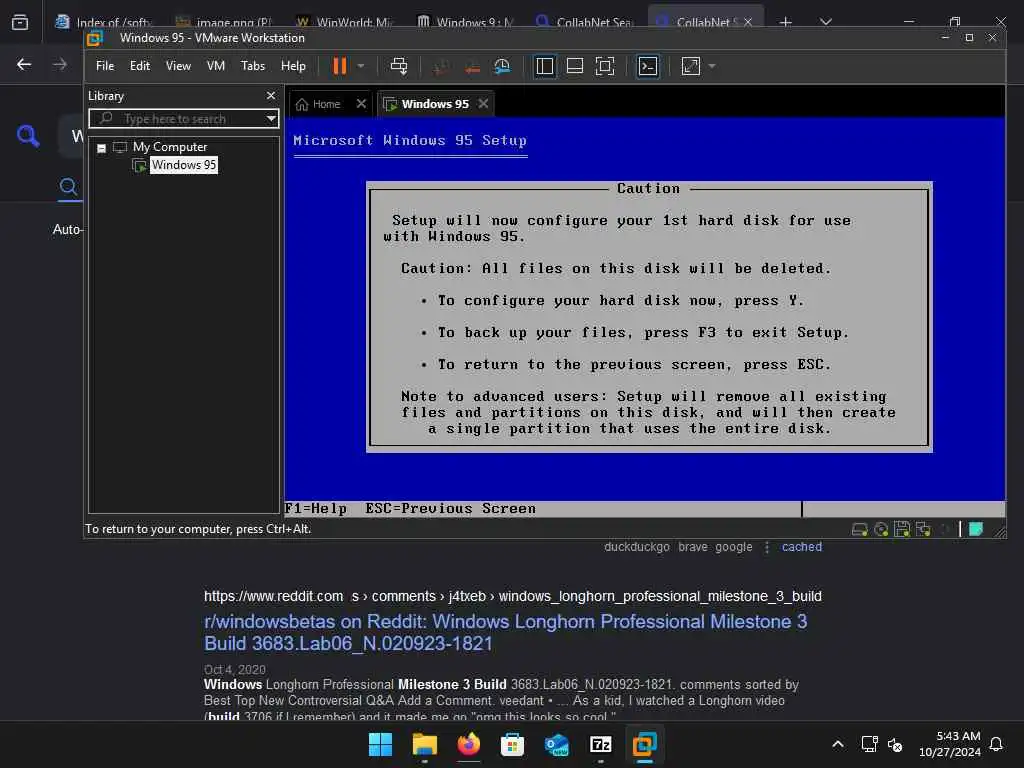
Task: Open Microsoft Store from the taskbar
Action: pos(513,744)
